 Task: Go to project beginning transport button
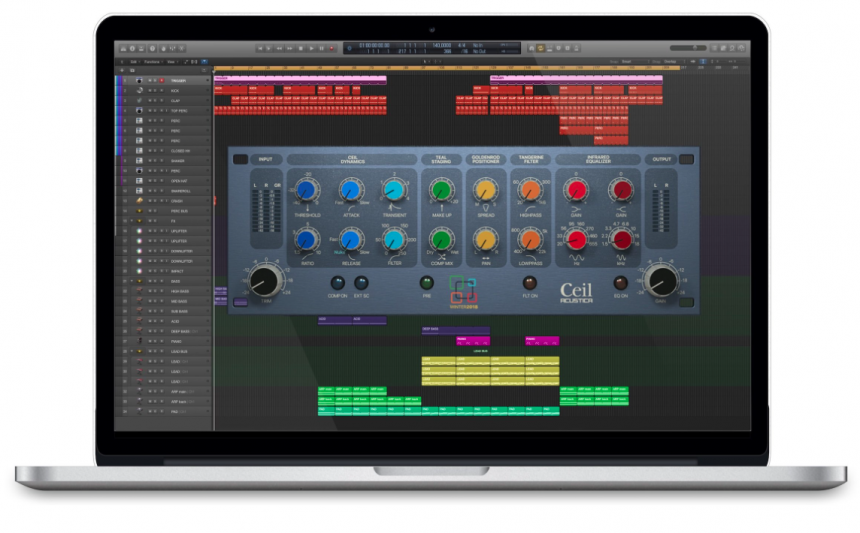[x=260, y=48]
